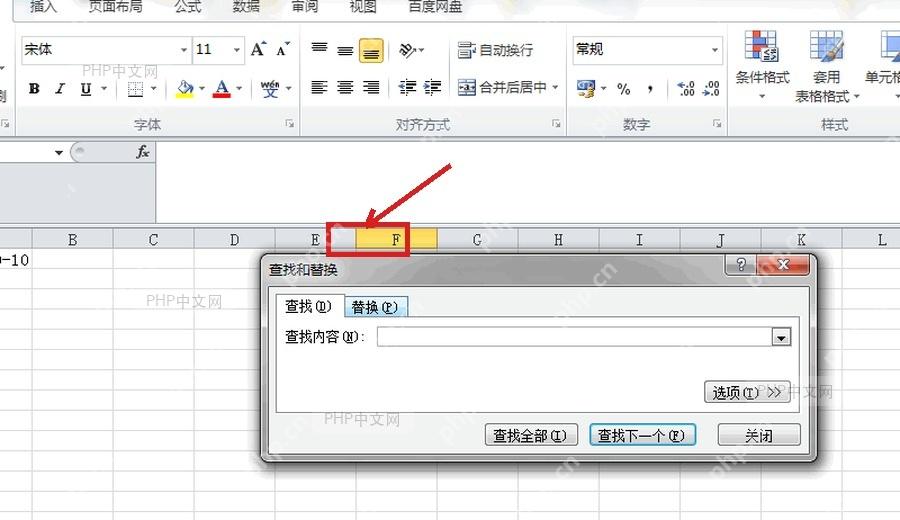Switch to 查找 tab in dialog
This screenshot has height=520, width=900.
tap(309, 306)
